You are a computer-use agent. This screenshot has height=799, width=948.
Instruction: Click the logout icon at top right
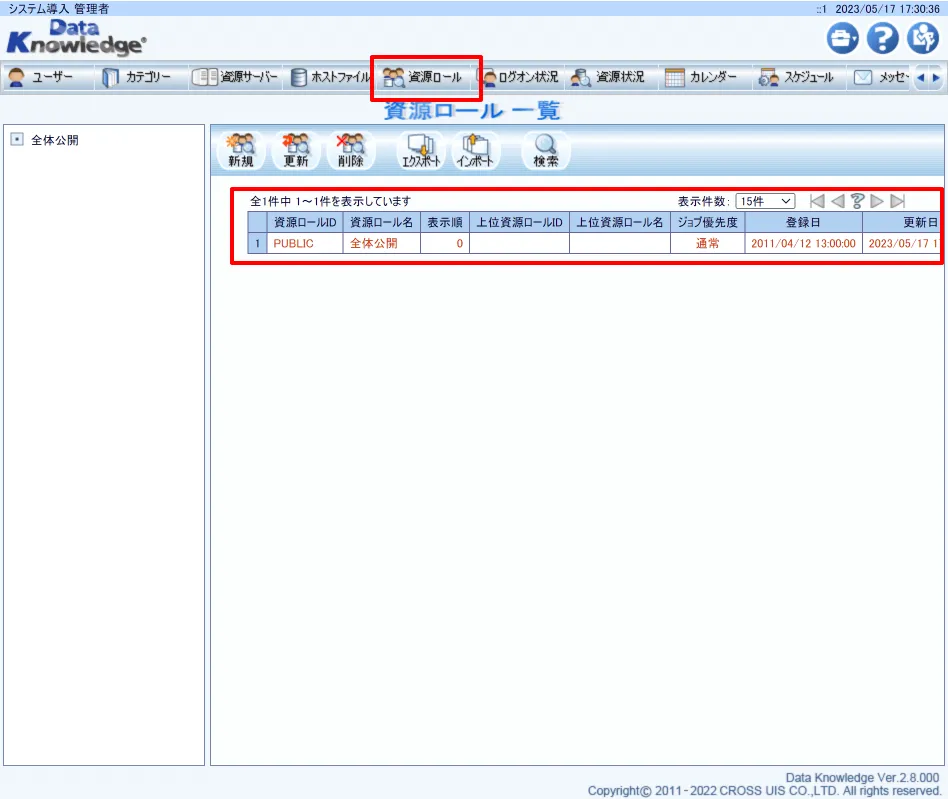(922, 39)
